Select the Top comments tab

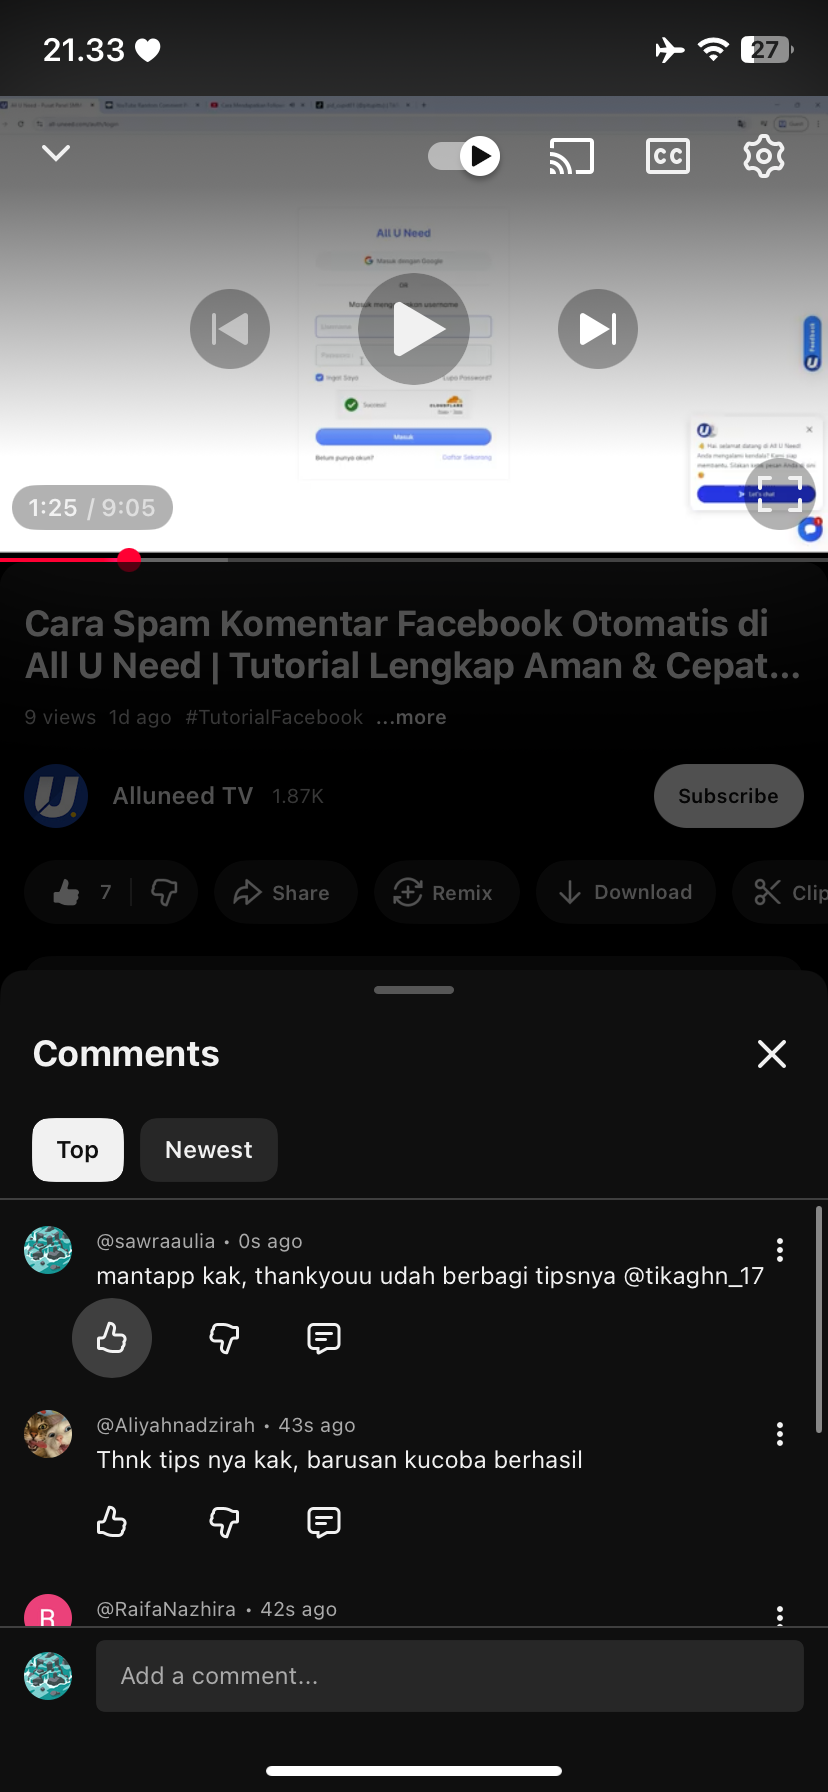[78, 1150]
